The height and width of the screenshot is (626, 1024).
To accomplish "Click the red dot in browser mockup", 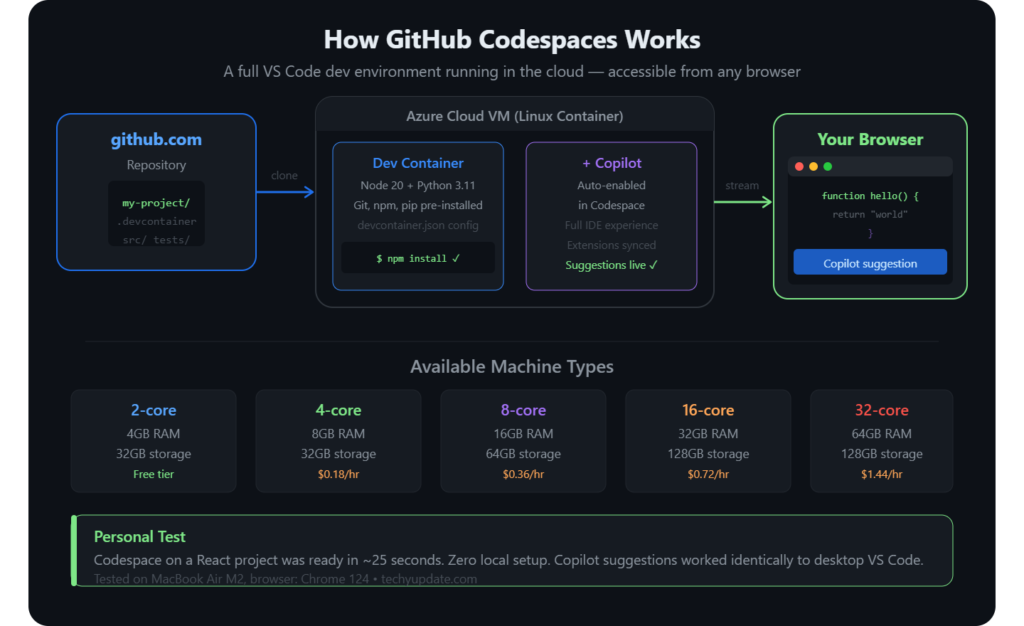I will (799, 166).
